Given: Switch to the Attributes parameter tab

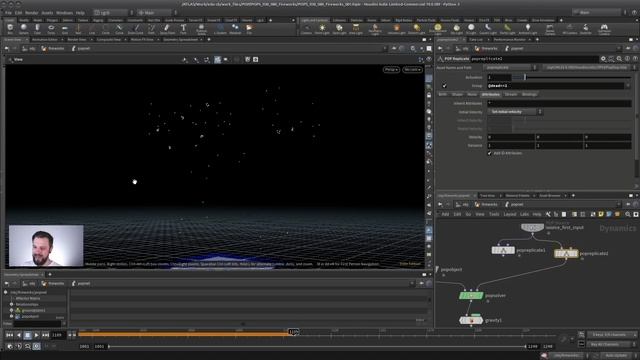Looking at the screenshot, I should (491, 94).
